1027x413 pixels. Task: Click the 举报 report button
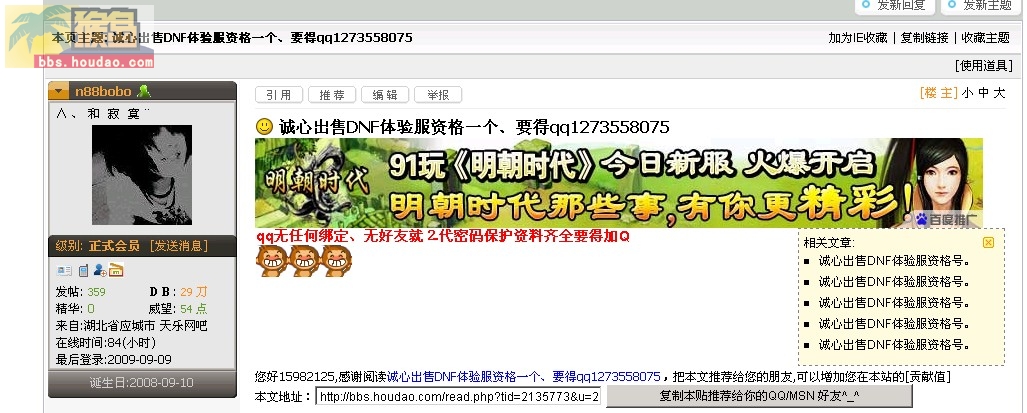click(438, 95)
